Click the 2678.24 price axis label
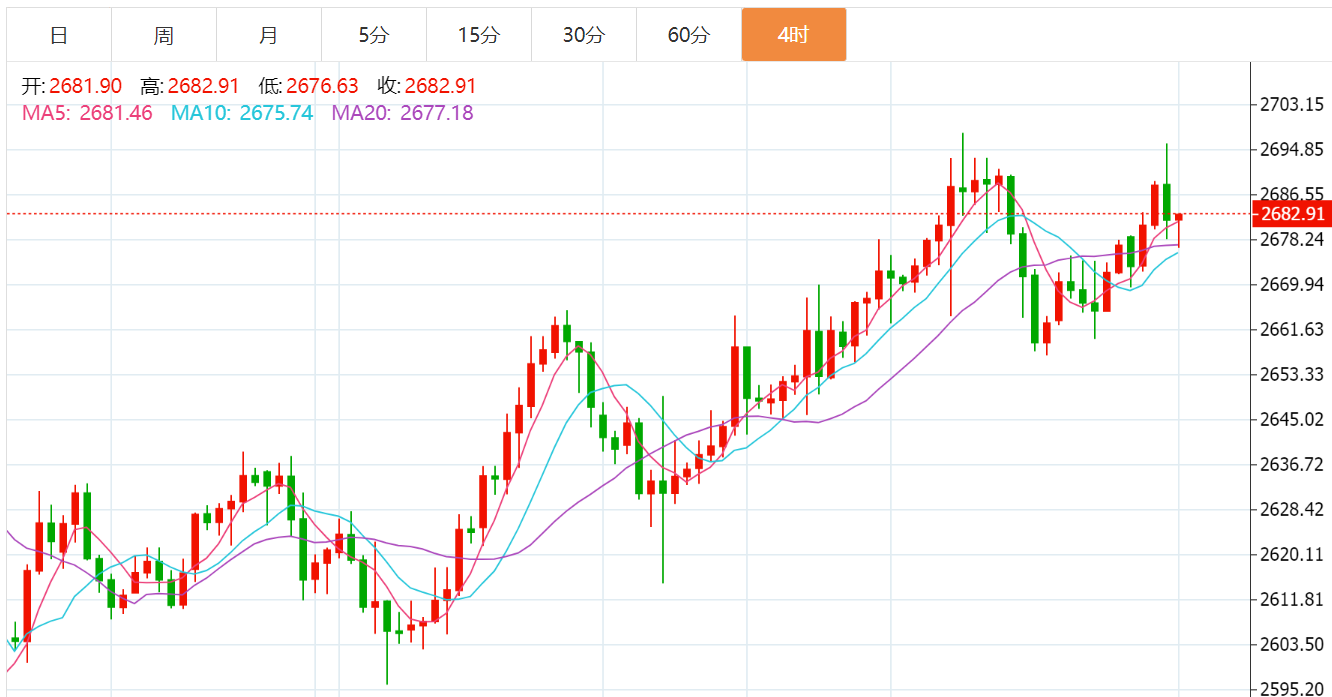1332x697 pixels. pos(1293,240)
